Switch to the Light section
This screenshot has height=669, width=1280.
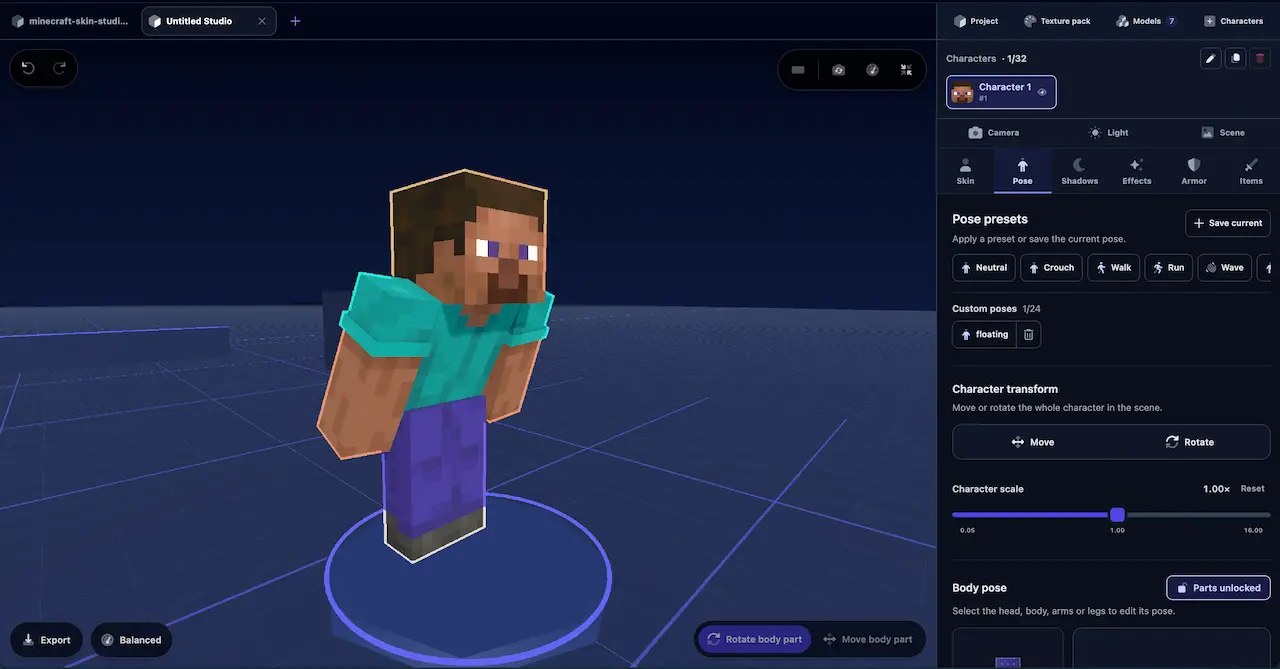point(1109,132)
